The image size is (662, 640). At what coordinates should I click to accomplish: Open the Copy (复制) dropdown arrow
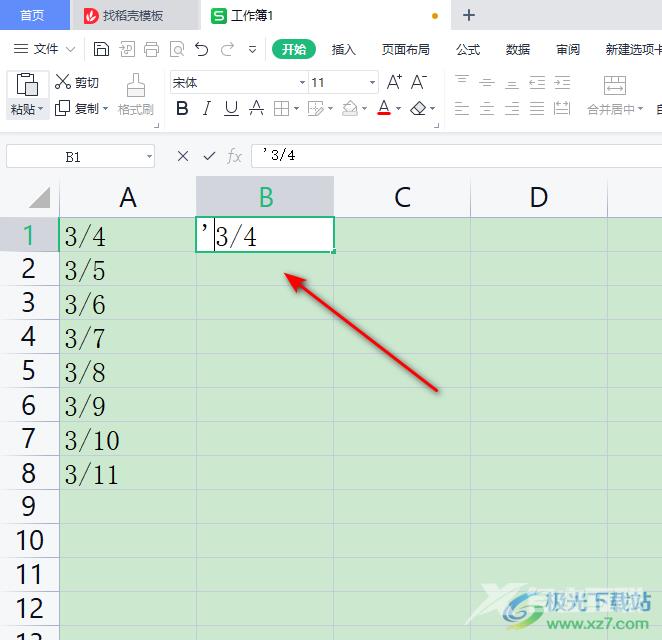coord(106,109)
